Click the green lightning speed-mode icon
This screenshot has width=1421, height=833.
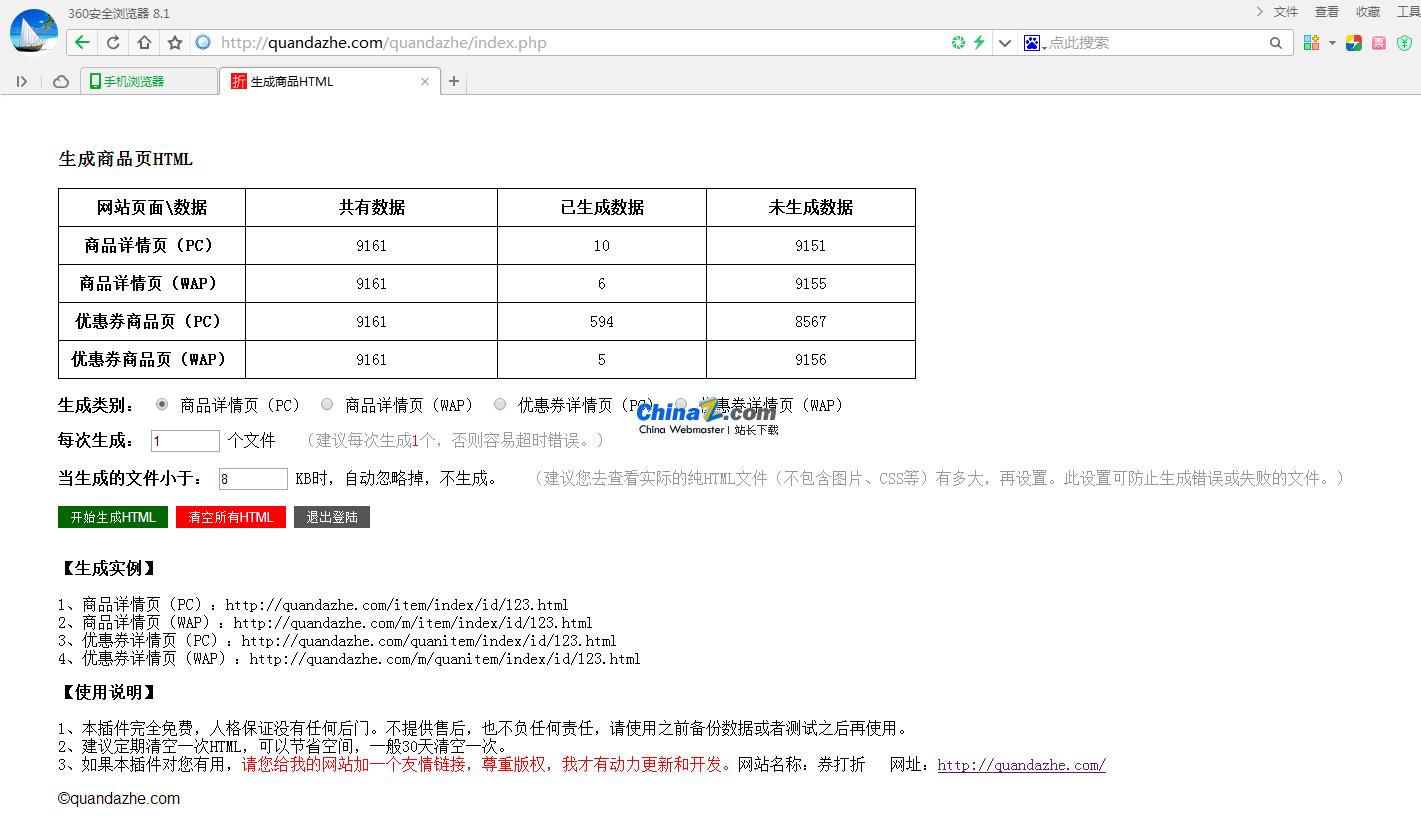tap(979, 42)
